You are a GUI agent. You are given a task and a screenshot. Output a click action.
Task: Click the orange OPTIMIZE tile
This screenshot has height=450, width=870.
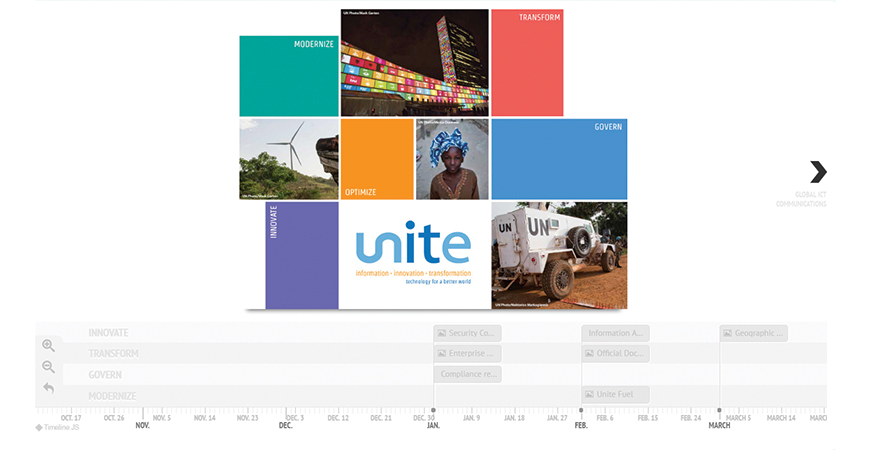tap(377, 159)
